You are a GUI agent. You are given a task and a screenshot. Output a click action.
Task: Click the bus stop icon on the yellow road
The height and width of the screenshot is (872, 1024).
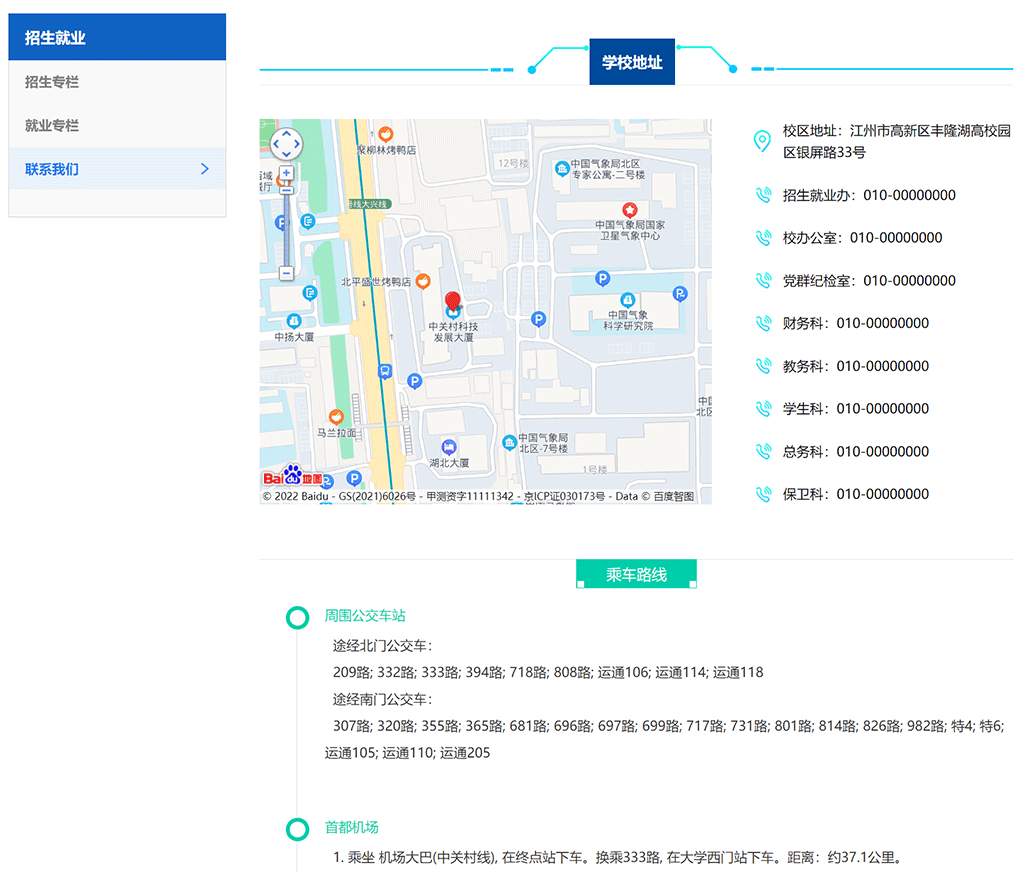[x=385, y=372]
